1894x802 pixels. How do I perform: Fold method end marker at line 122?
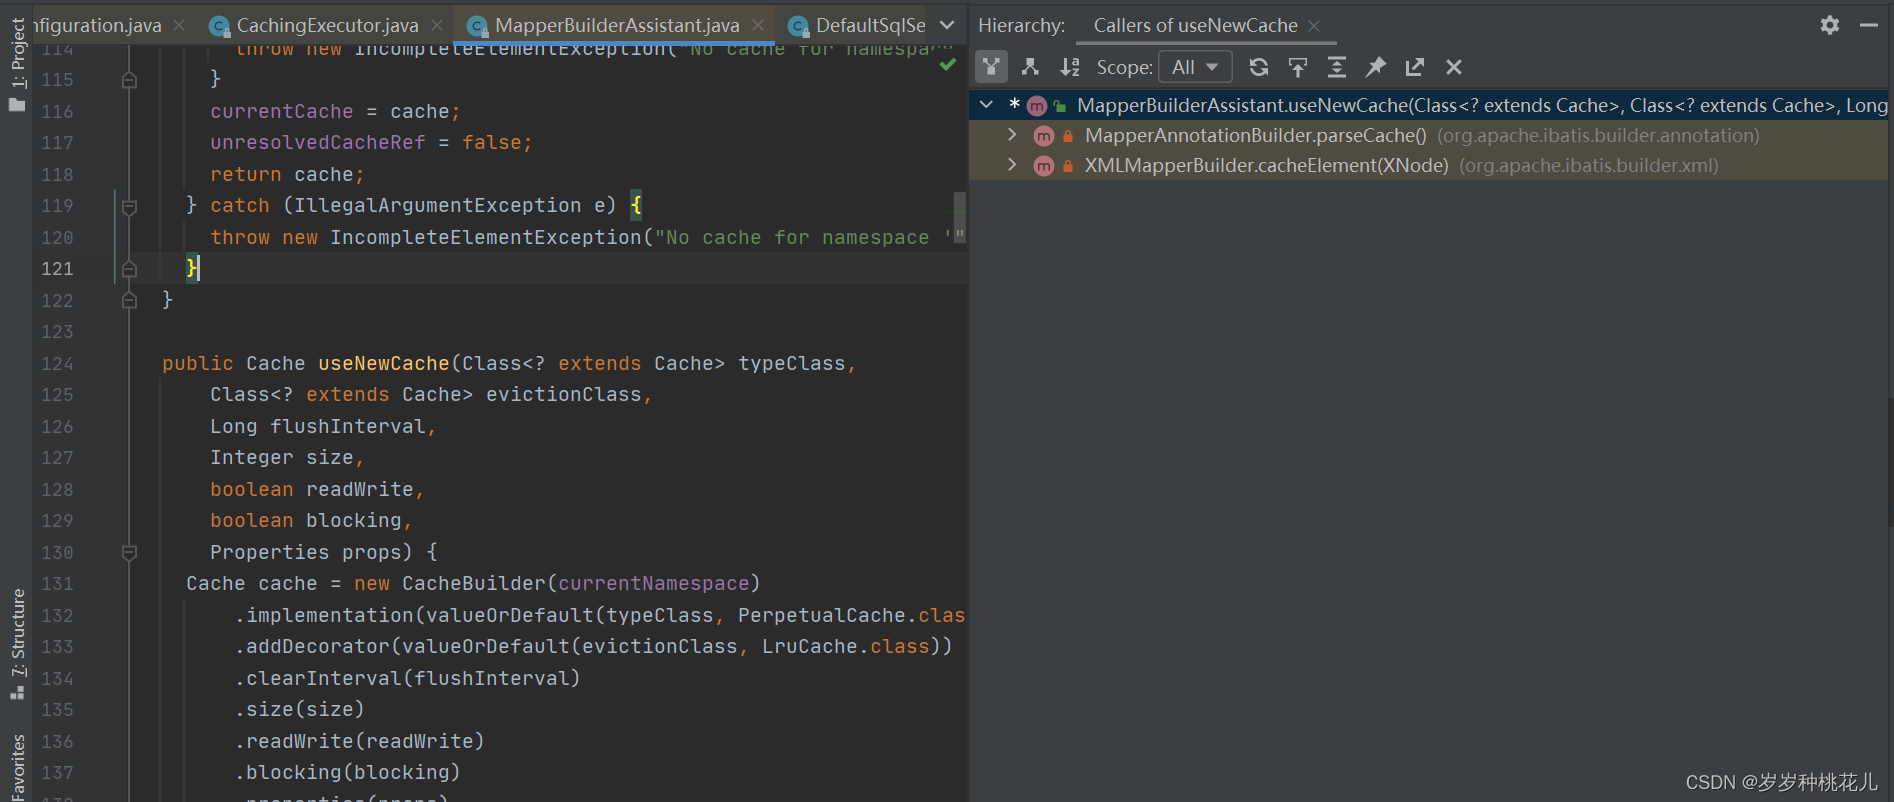pyautogui.click(x=129, y=300)
